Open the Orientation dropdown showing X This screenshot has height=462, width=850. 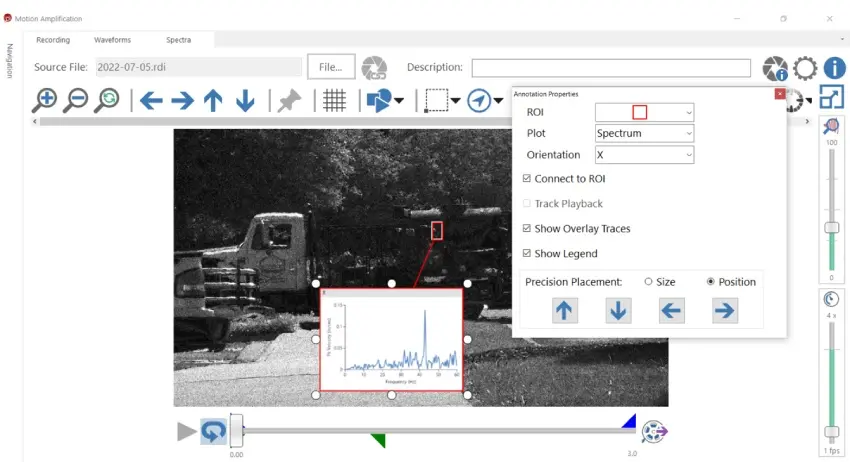point(644,155)
